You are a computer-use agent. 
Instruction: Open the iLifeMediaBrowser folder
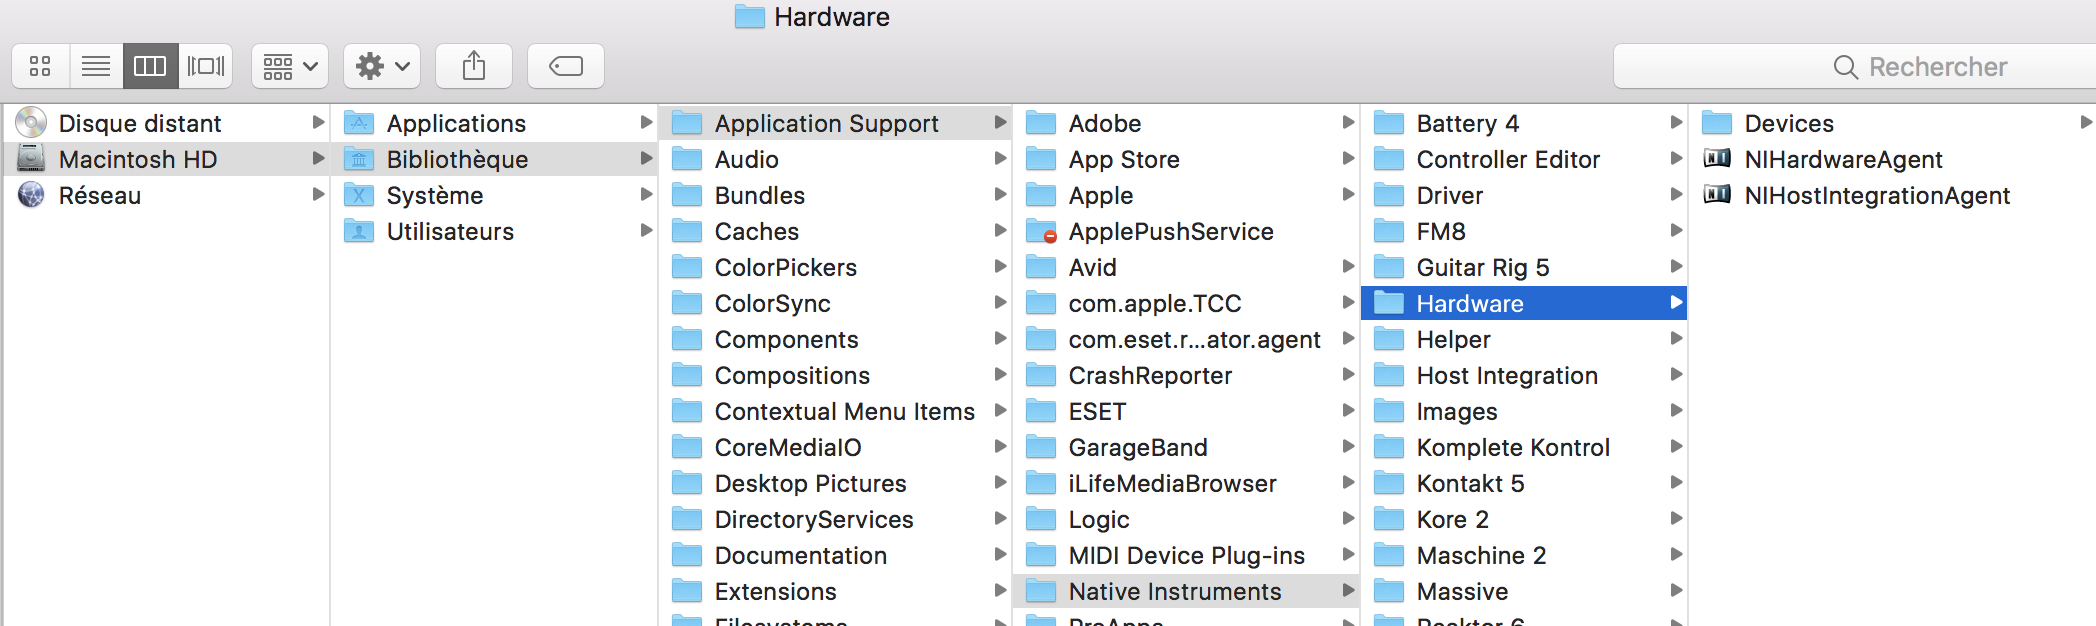click(1186, 483)
